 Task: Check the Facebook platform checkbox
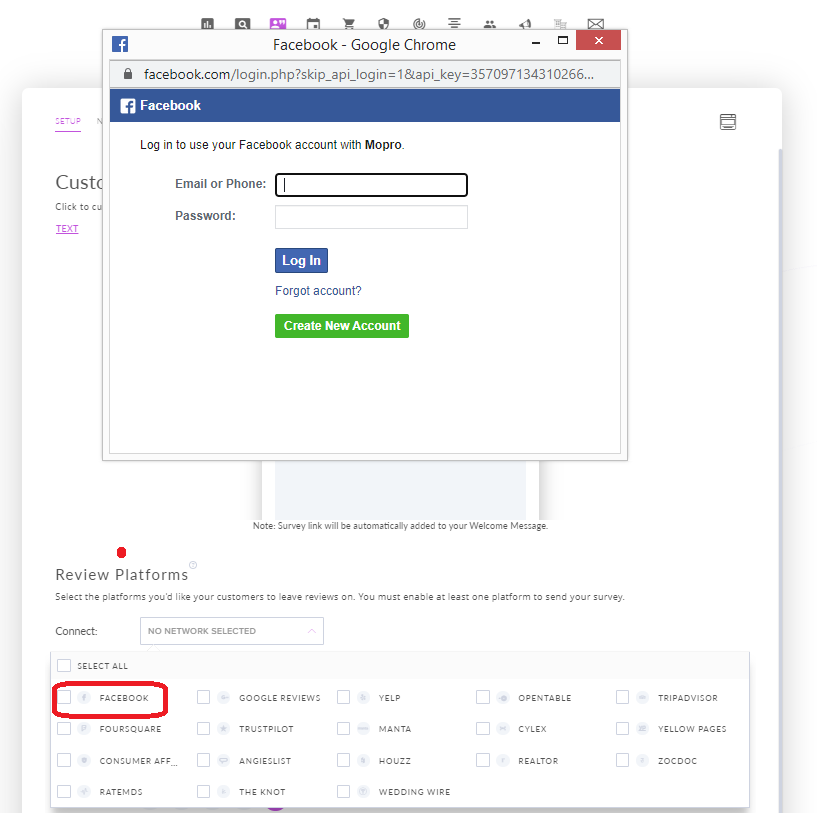click(64, 697)
